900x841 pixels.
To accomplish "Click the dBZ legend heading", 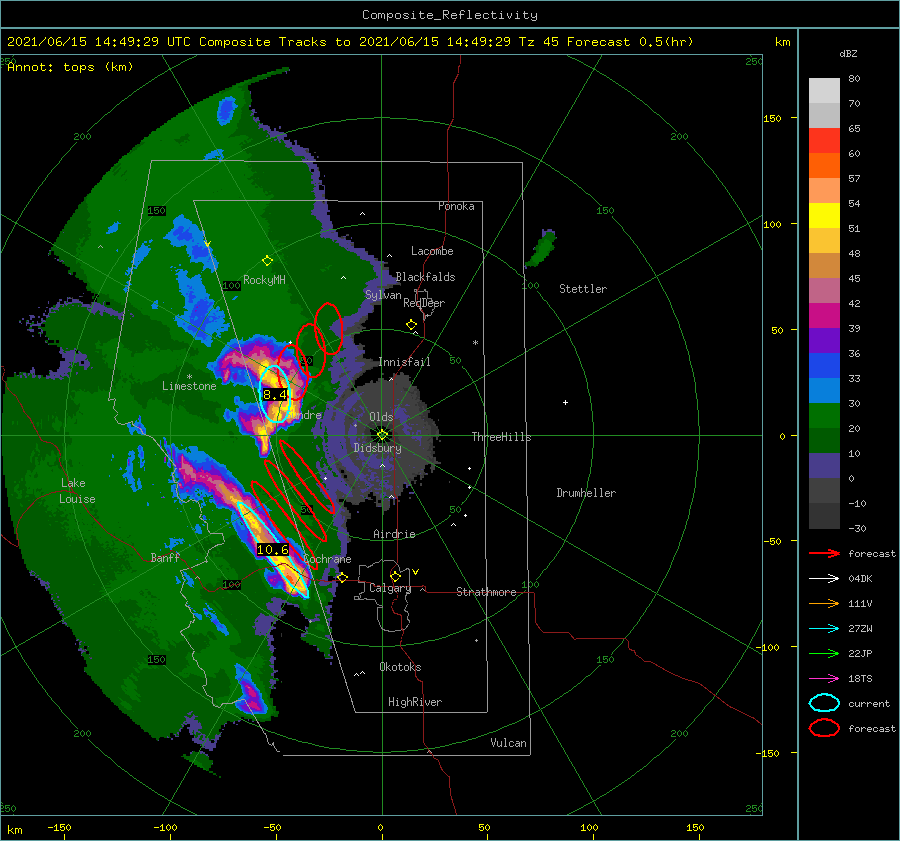I will [x=848, y=53].
